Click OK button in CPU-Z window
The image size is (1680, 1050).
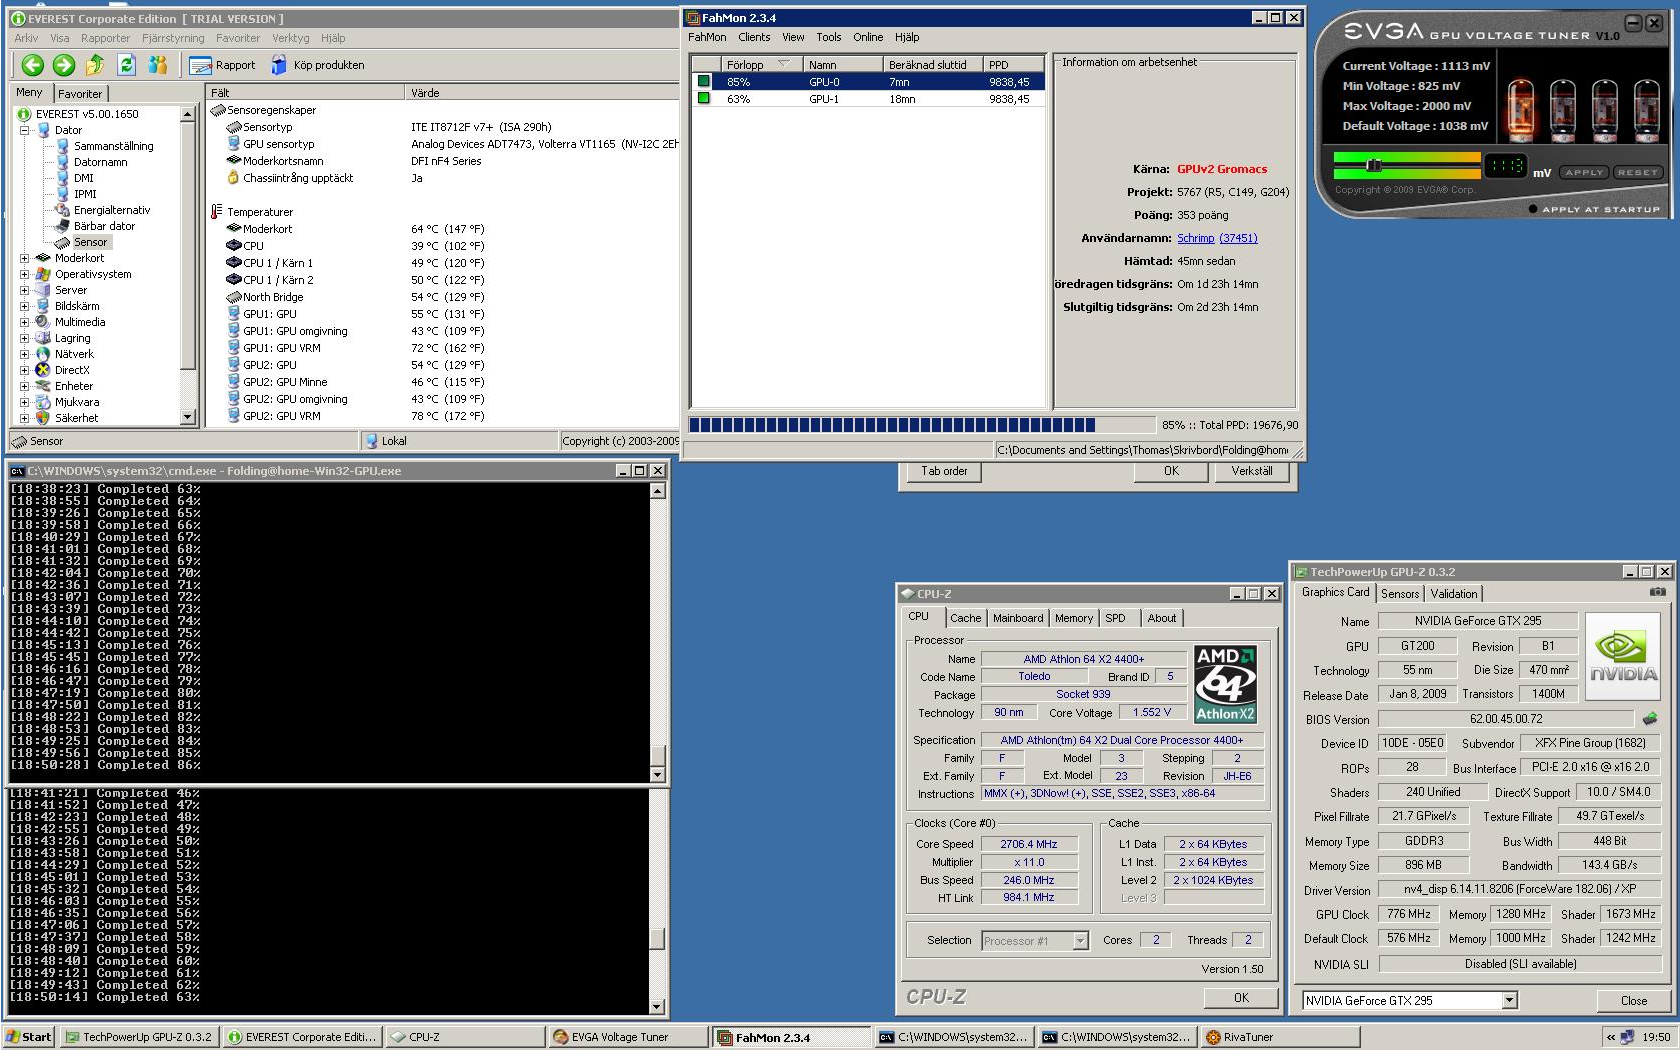click(1241, 997)
